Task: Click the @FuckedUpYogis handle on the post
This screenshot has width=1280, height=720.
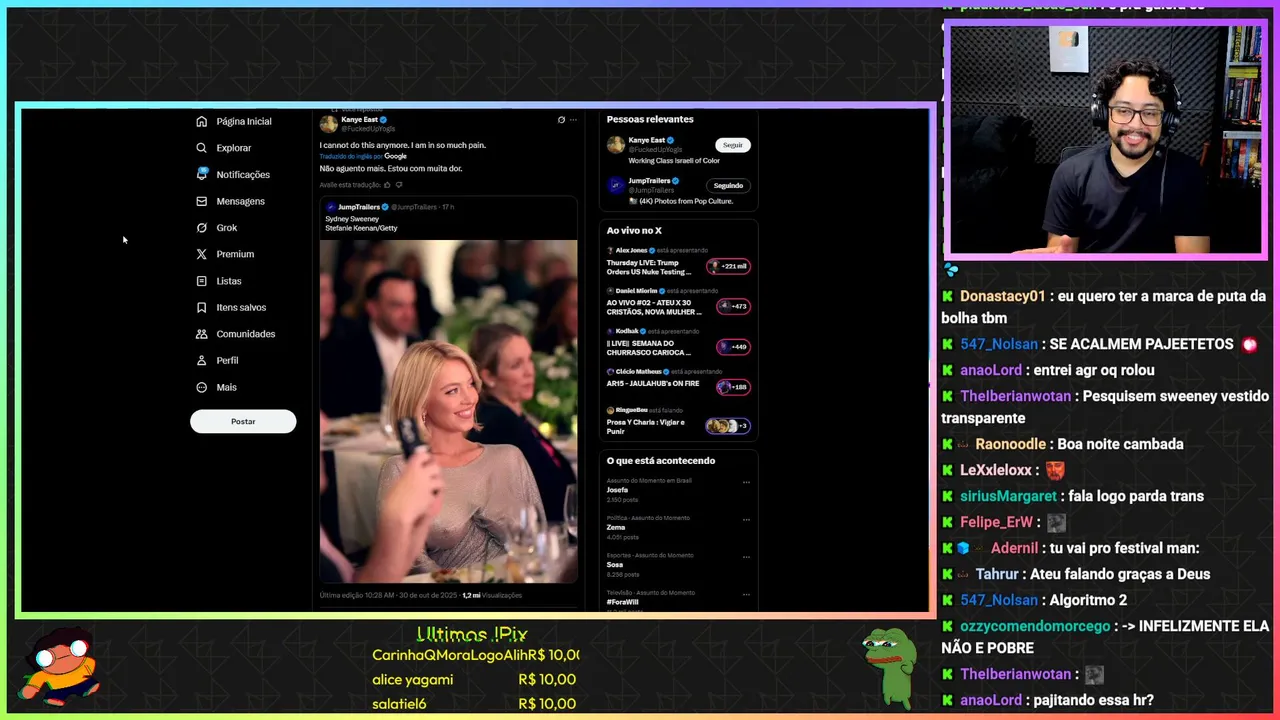Action: pyautogui.click(x=368, y=129)
